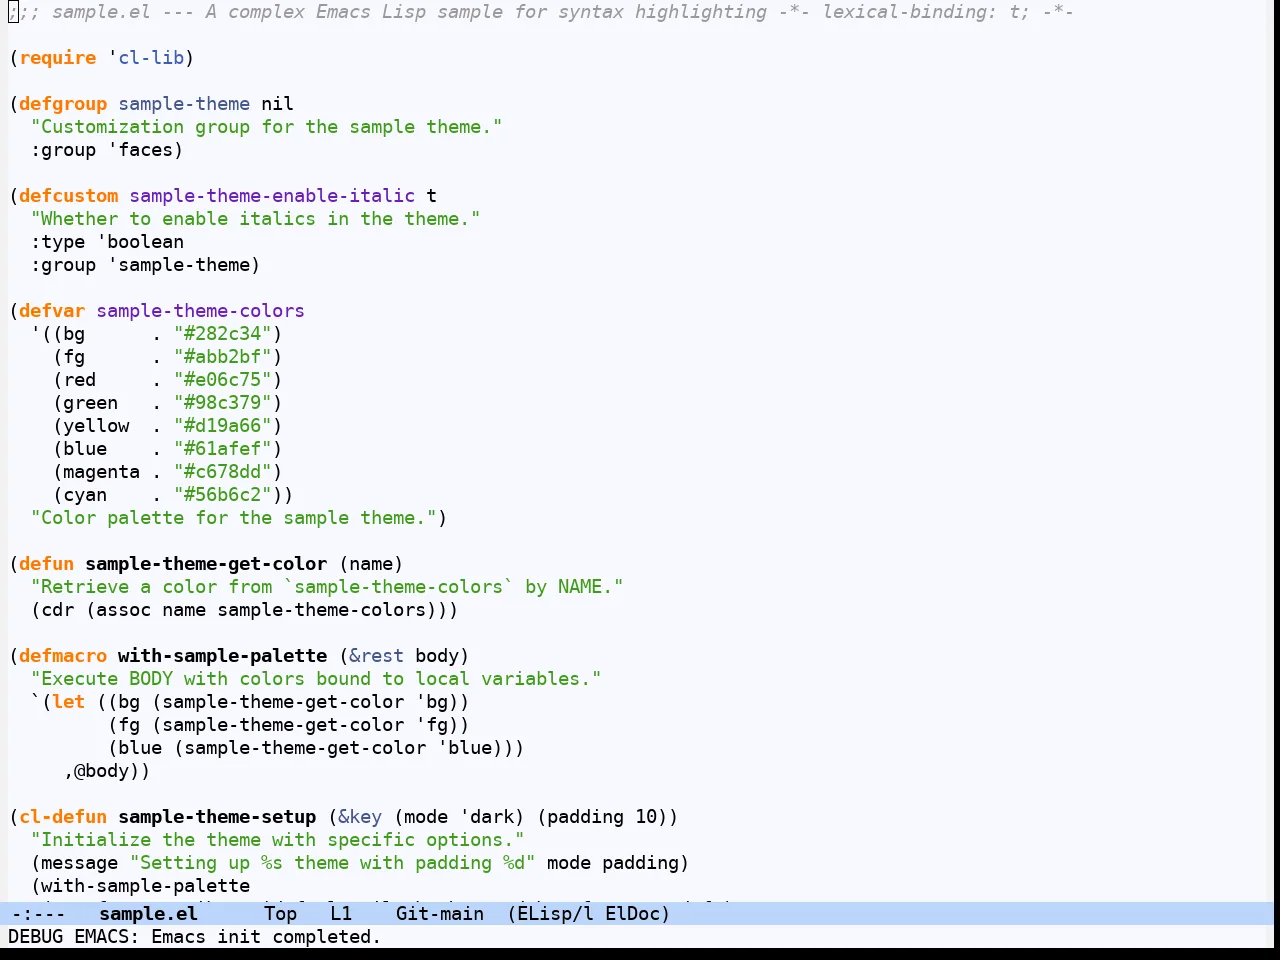Click the 'yellow' key in the color alist
The width and height of the screenshot is (1280, 960).
click(x=96, y=426)
